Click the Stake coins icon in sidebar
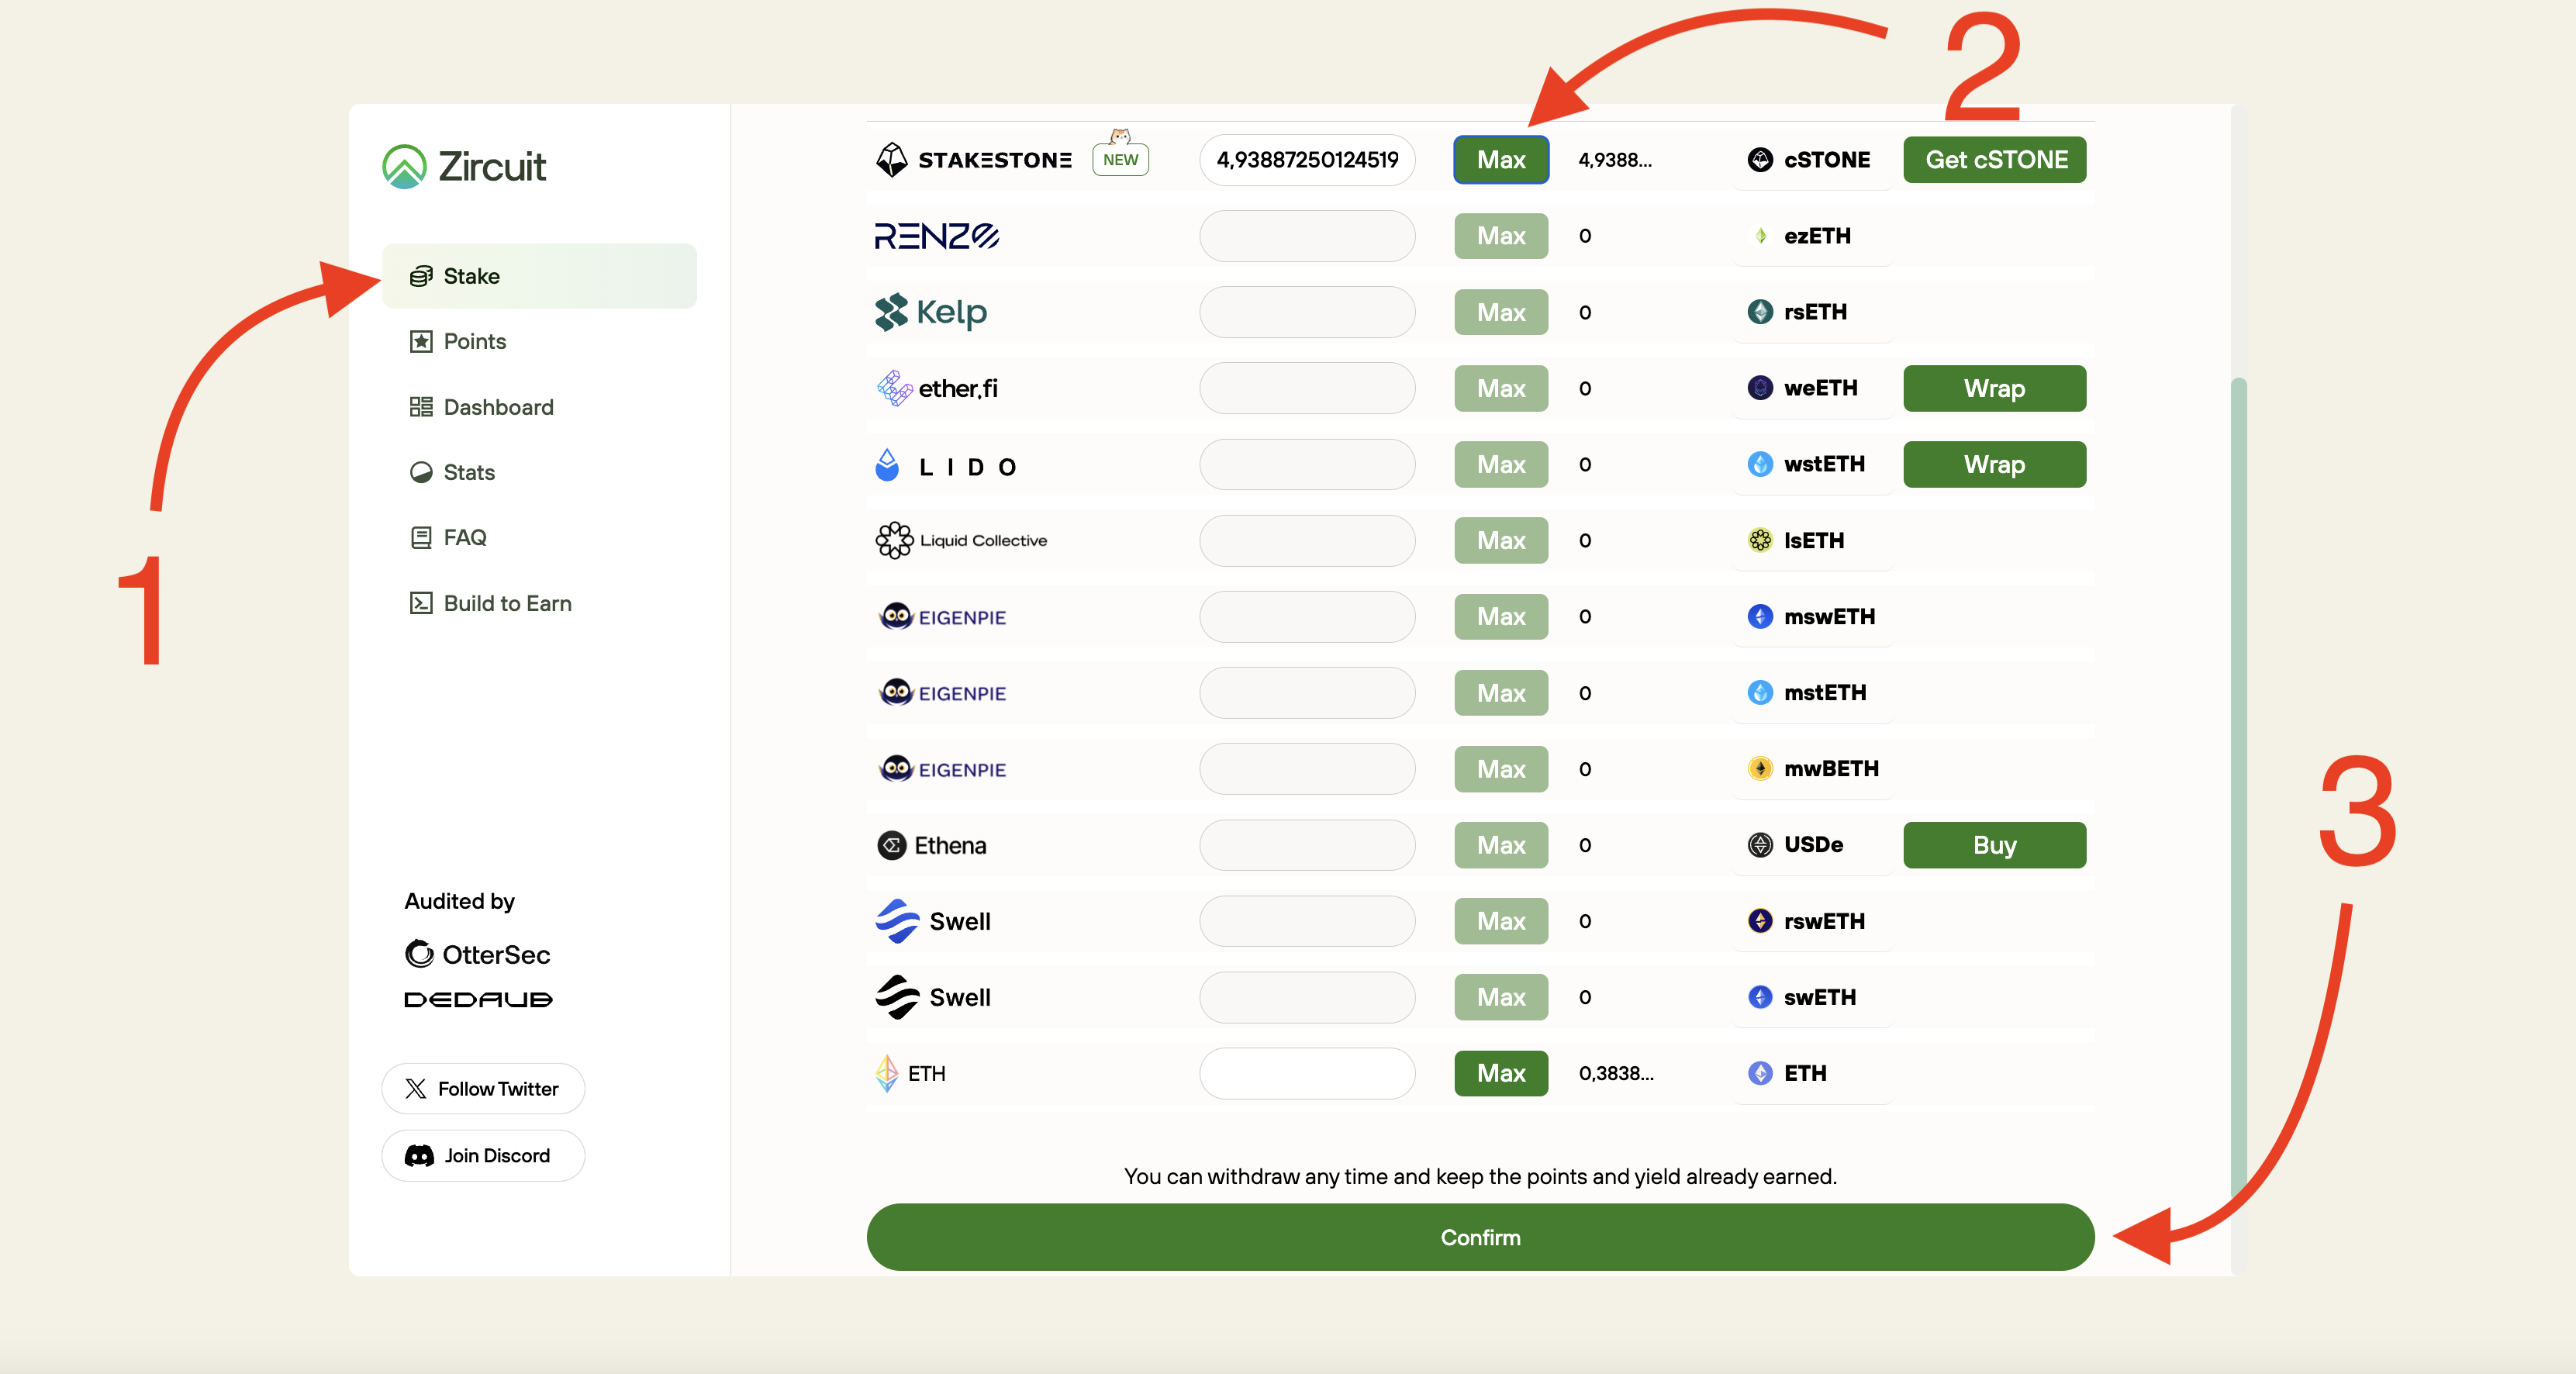Screen dimensions: 2576x1374 pos(421,276)
